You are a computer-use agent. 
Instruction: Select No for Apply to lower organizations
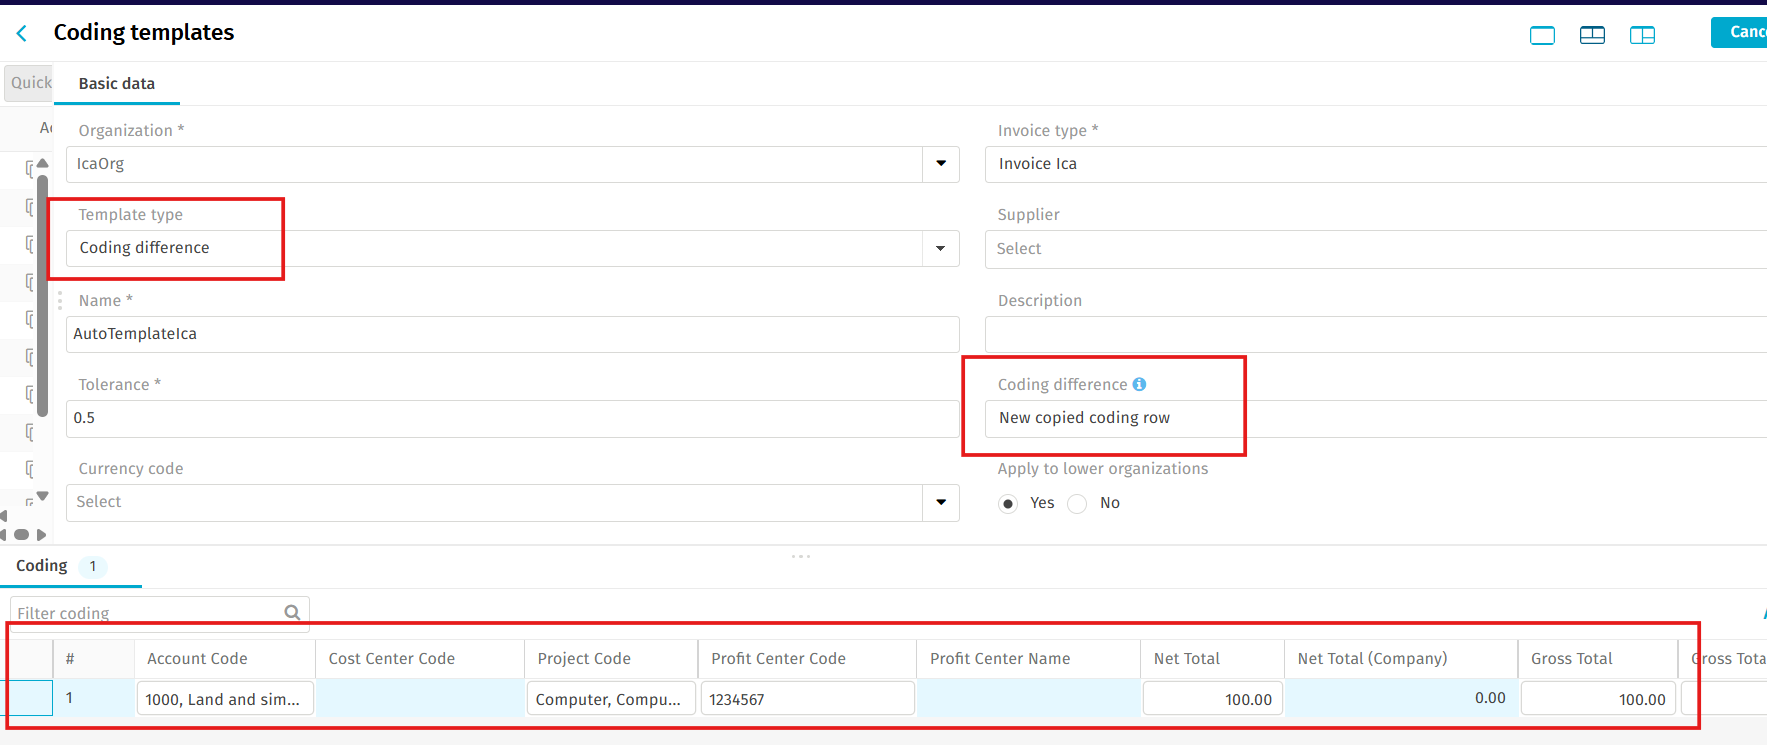coord(1077,504)
